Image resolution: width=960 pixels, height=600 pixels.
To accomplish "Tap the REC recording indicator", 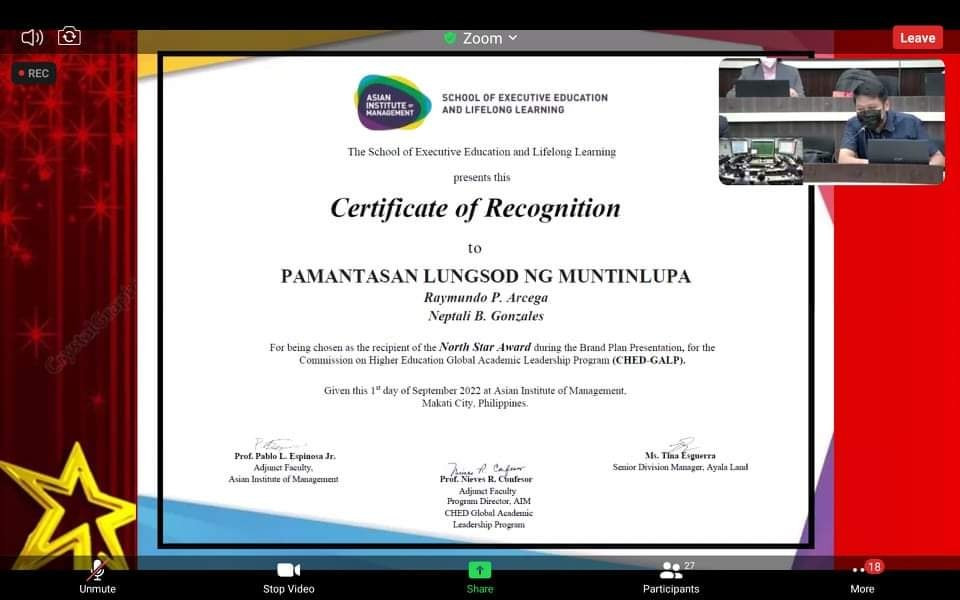I will tap(34, 73).
